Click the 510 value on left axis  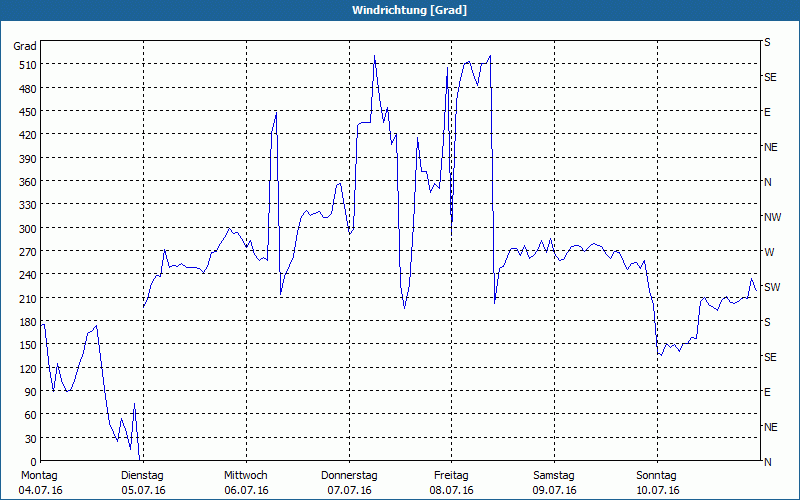28,65
